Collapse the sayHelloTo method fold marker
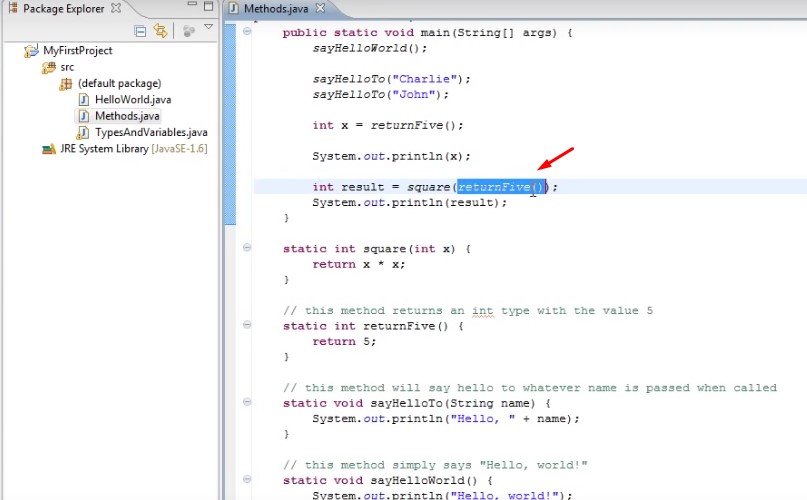 point(247,403)
